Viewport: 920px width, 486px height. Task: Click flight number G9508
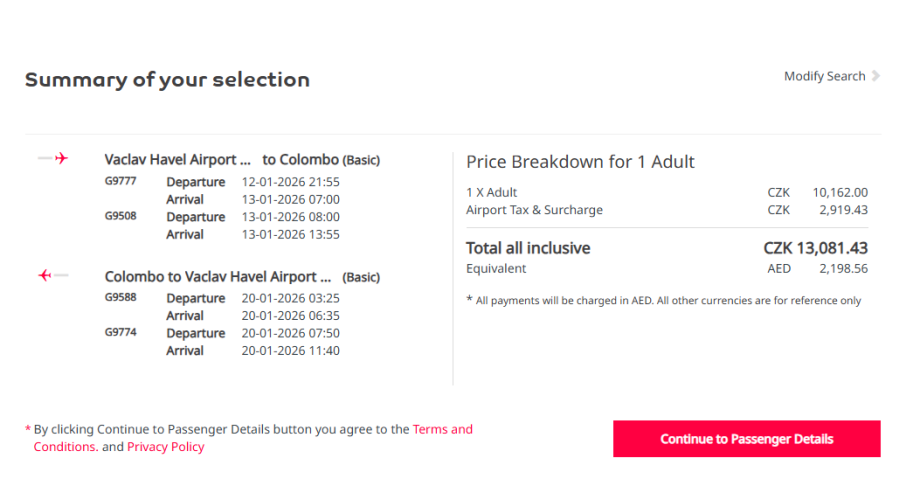(120, 215)
